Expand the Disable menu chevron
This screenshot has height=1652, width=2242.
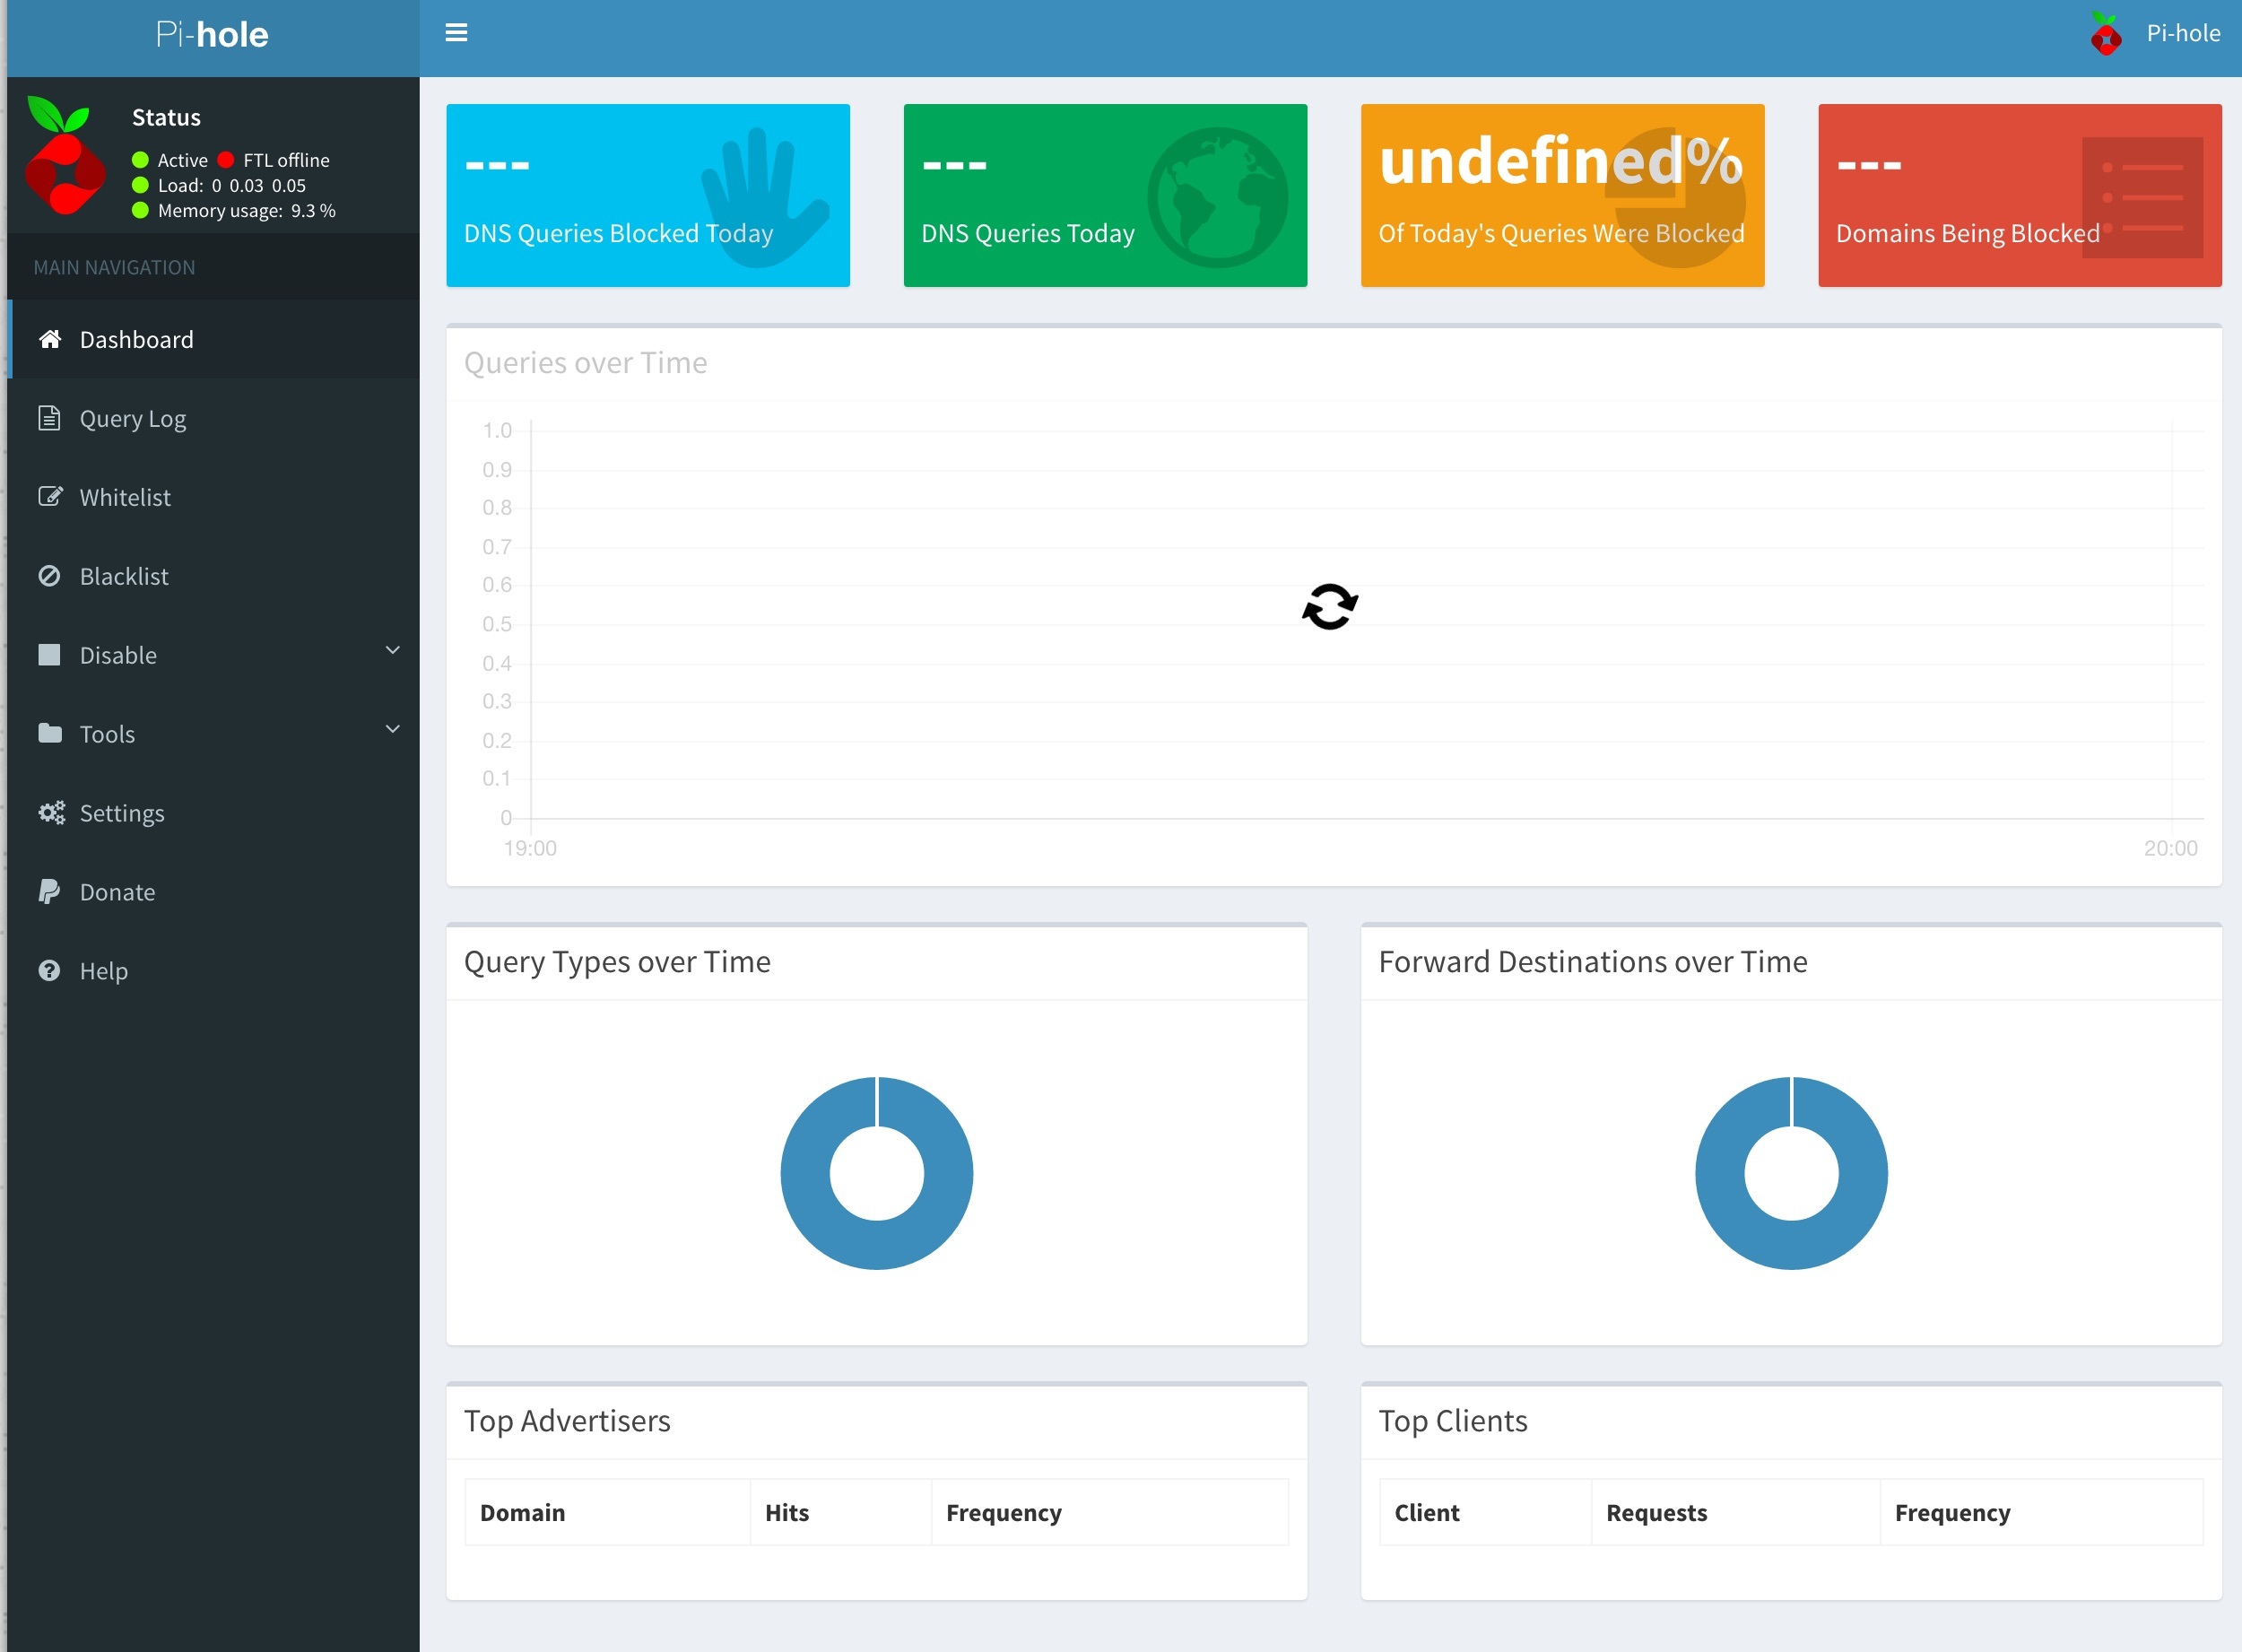pos(393,650)
